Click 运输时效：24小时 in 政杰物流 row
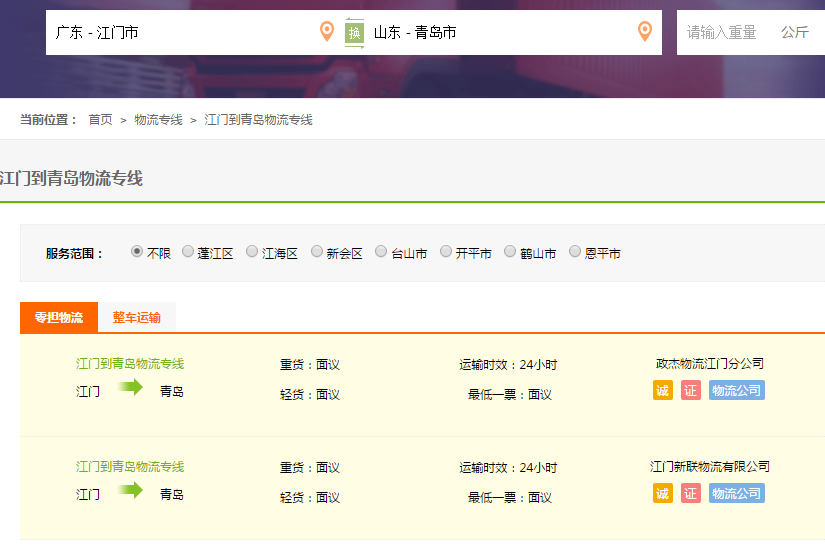The width and height of the screenshot is (825, 553). pos(508,365)
